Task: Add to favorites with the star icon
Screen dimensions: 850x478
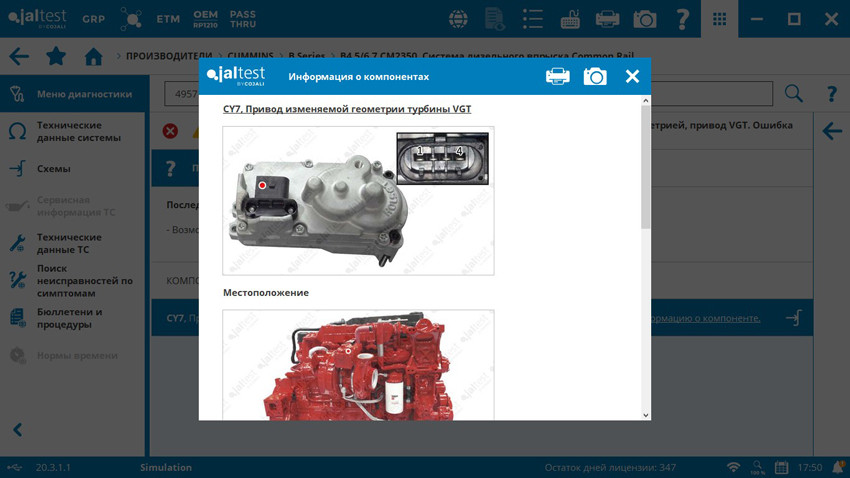Action: coord(56,56)
